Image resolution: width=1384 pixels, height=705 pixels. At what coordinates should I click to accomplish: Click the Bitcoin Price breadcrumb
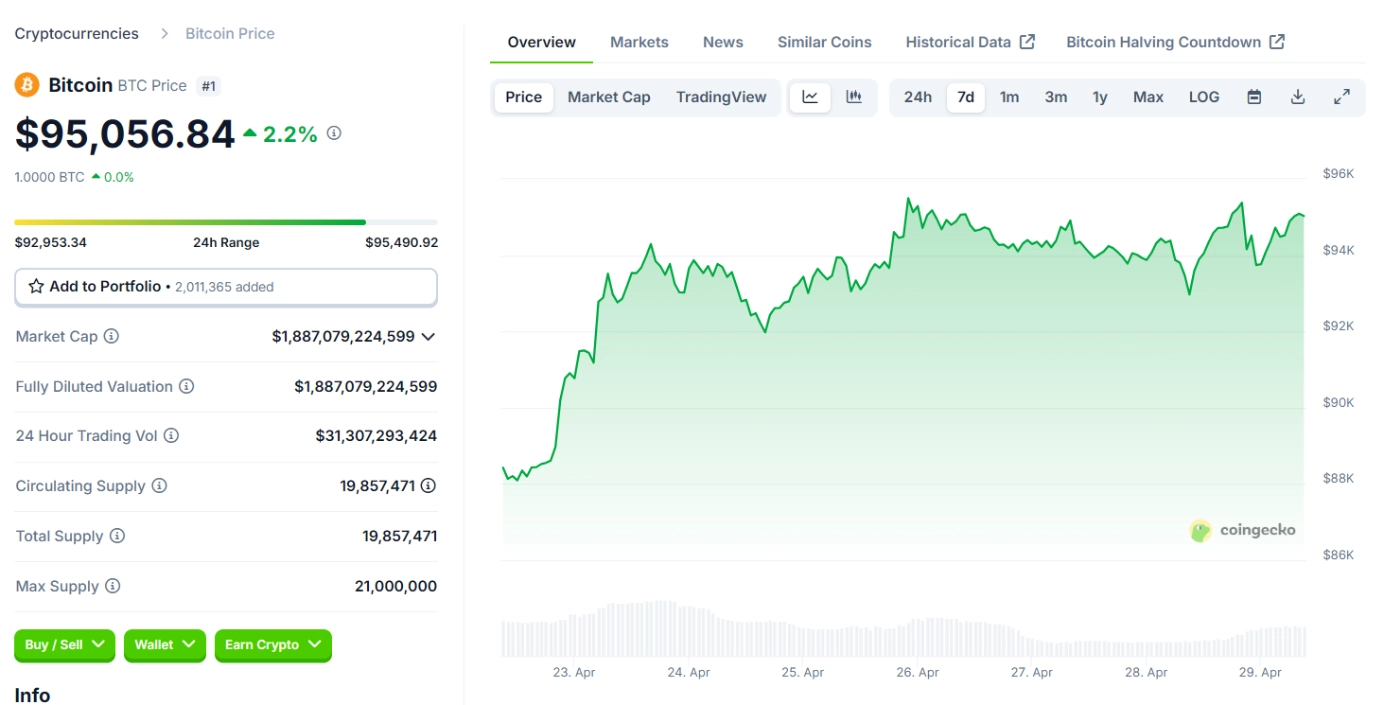tap(230, 33)
